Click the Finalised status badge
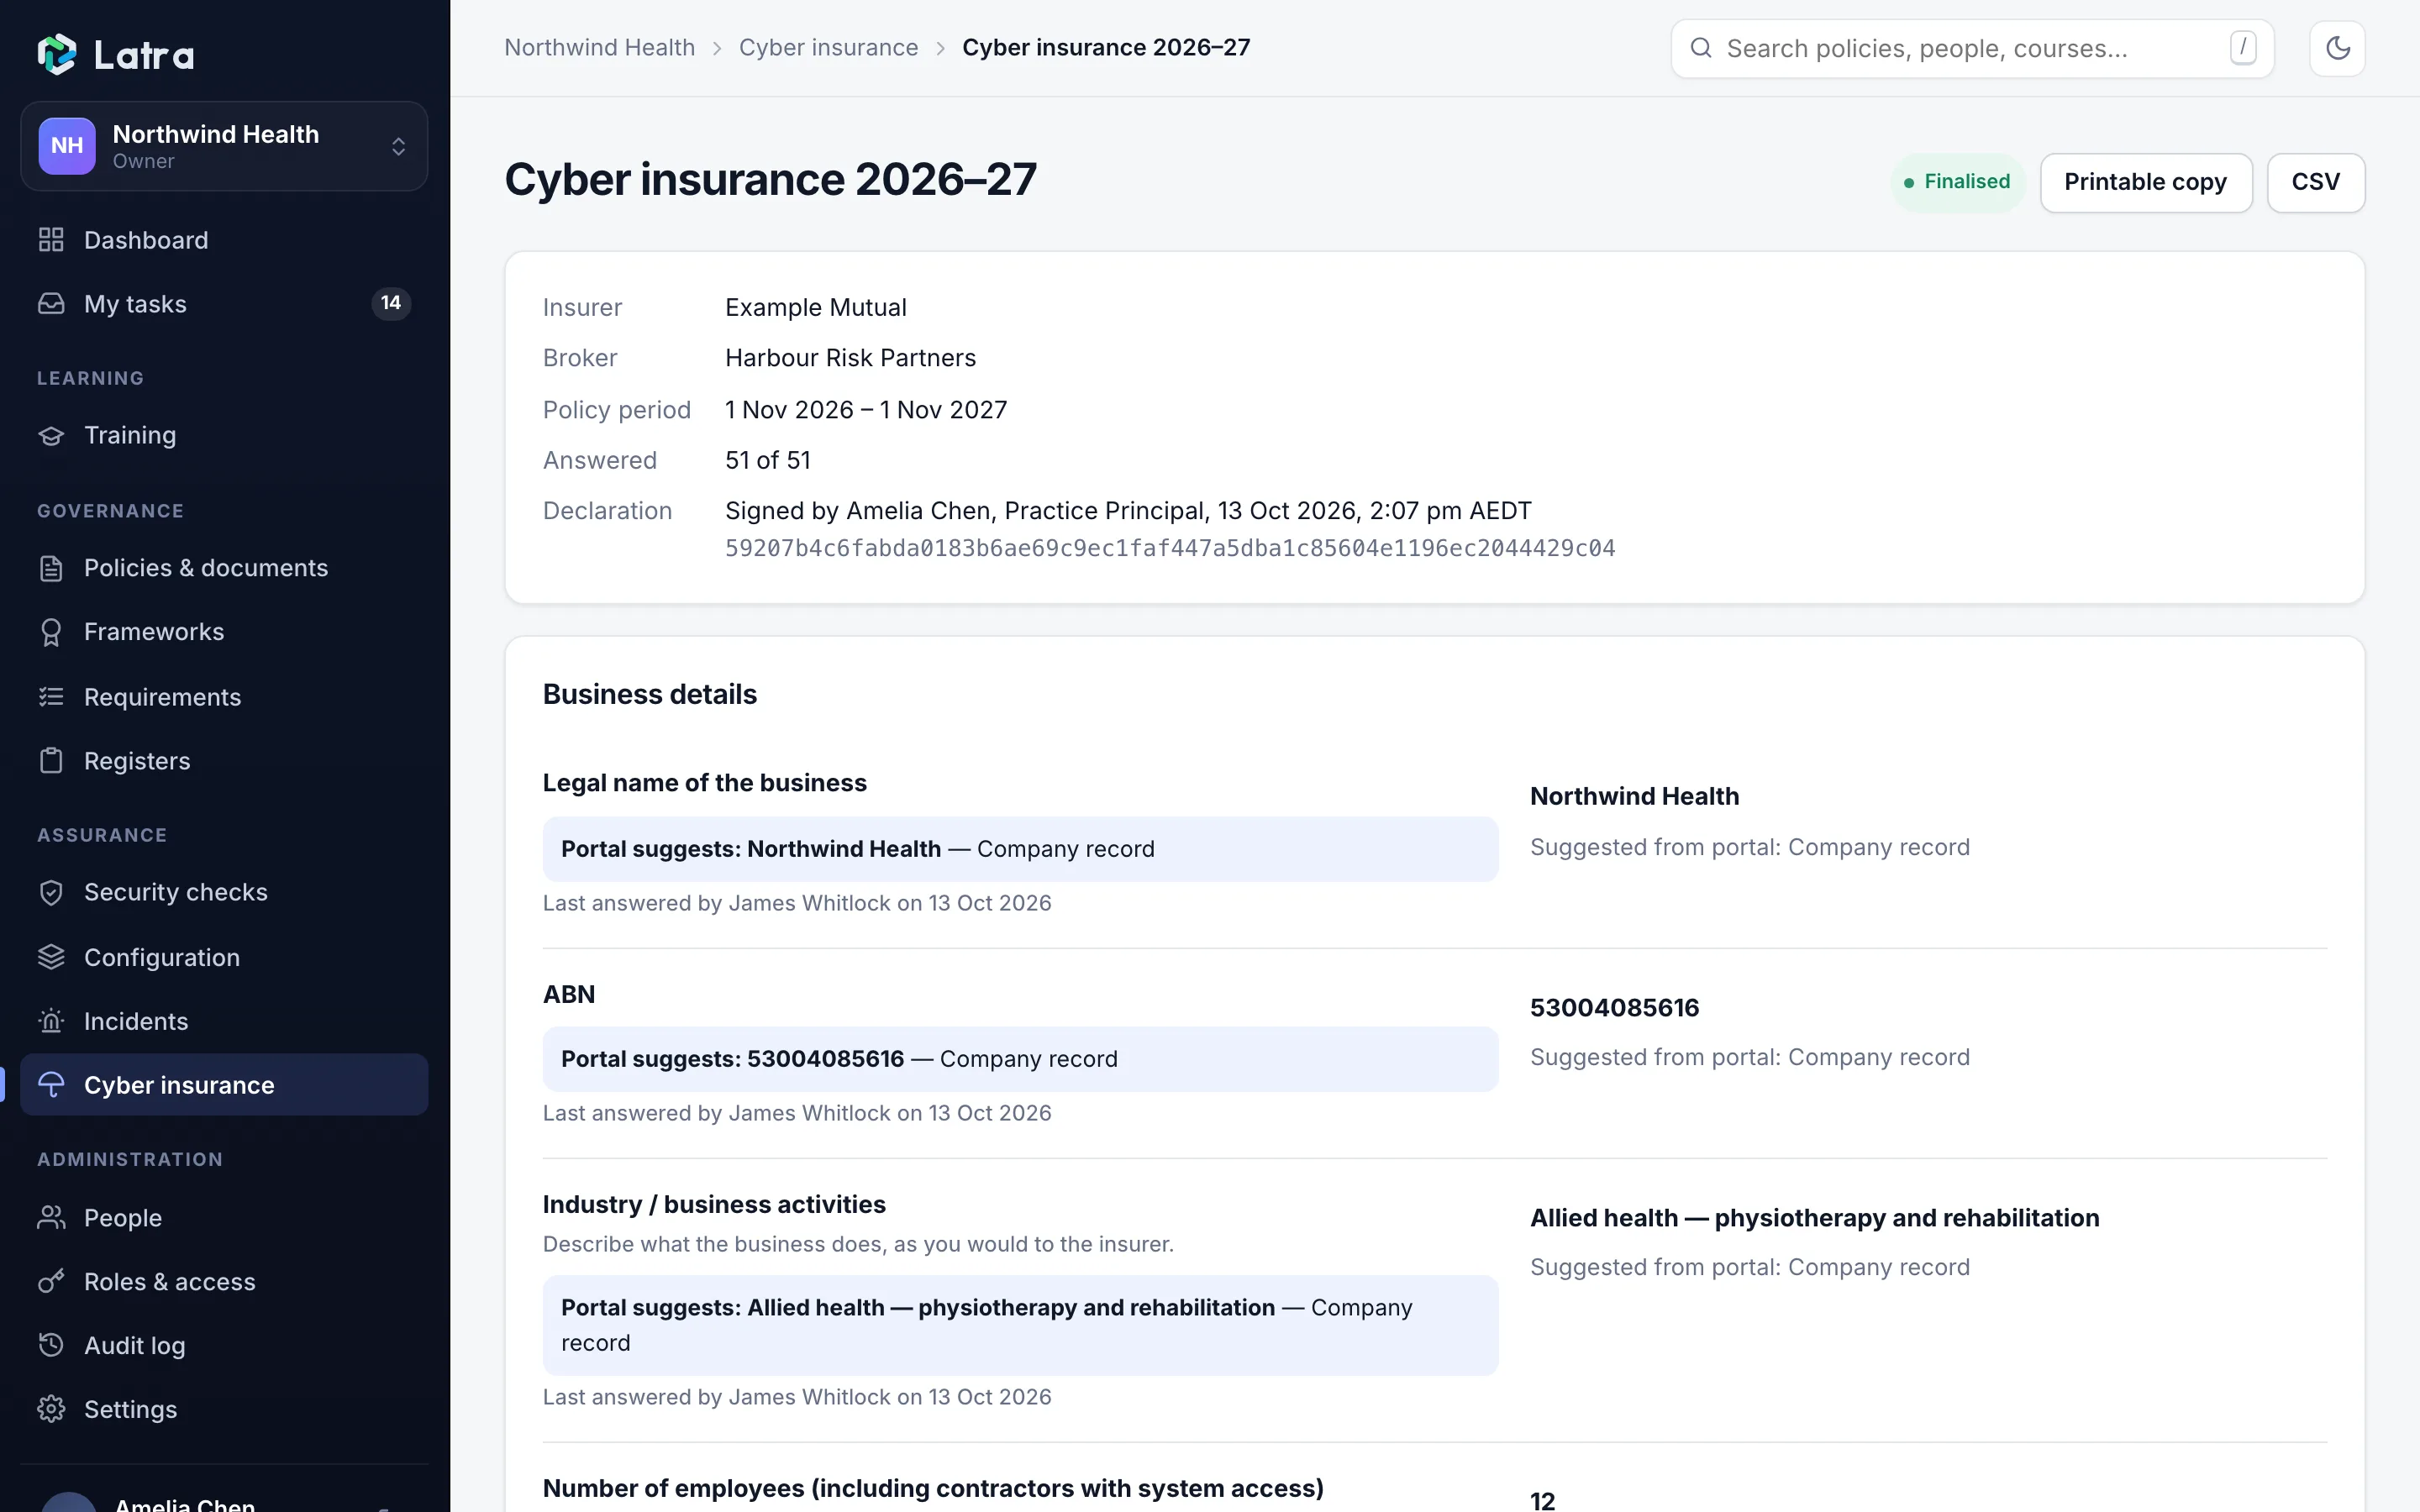The image size is (2420, 1512). [1957, 182]
